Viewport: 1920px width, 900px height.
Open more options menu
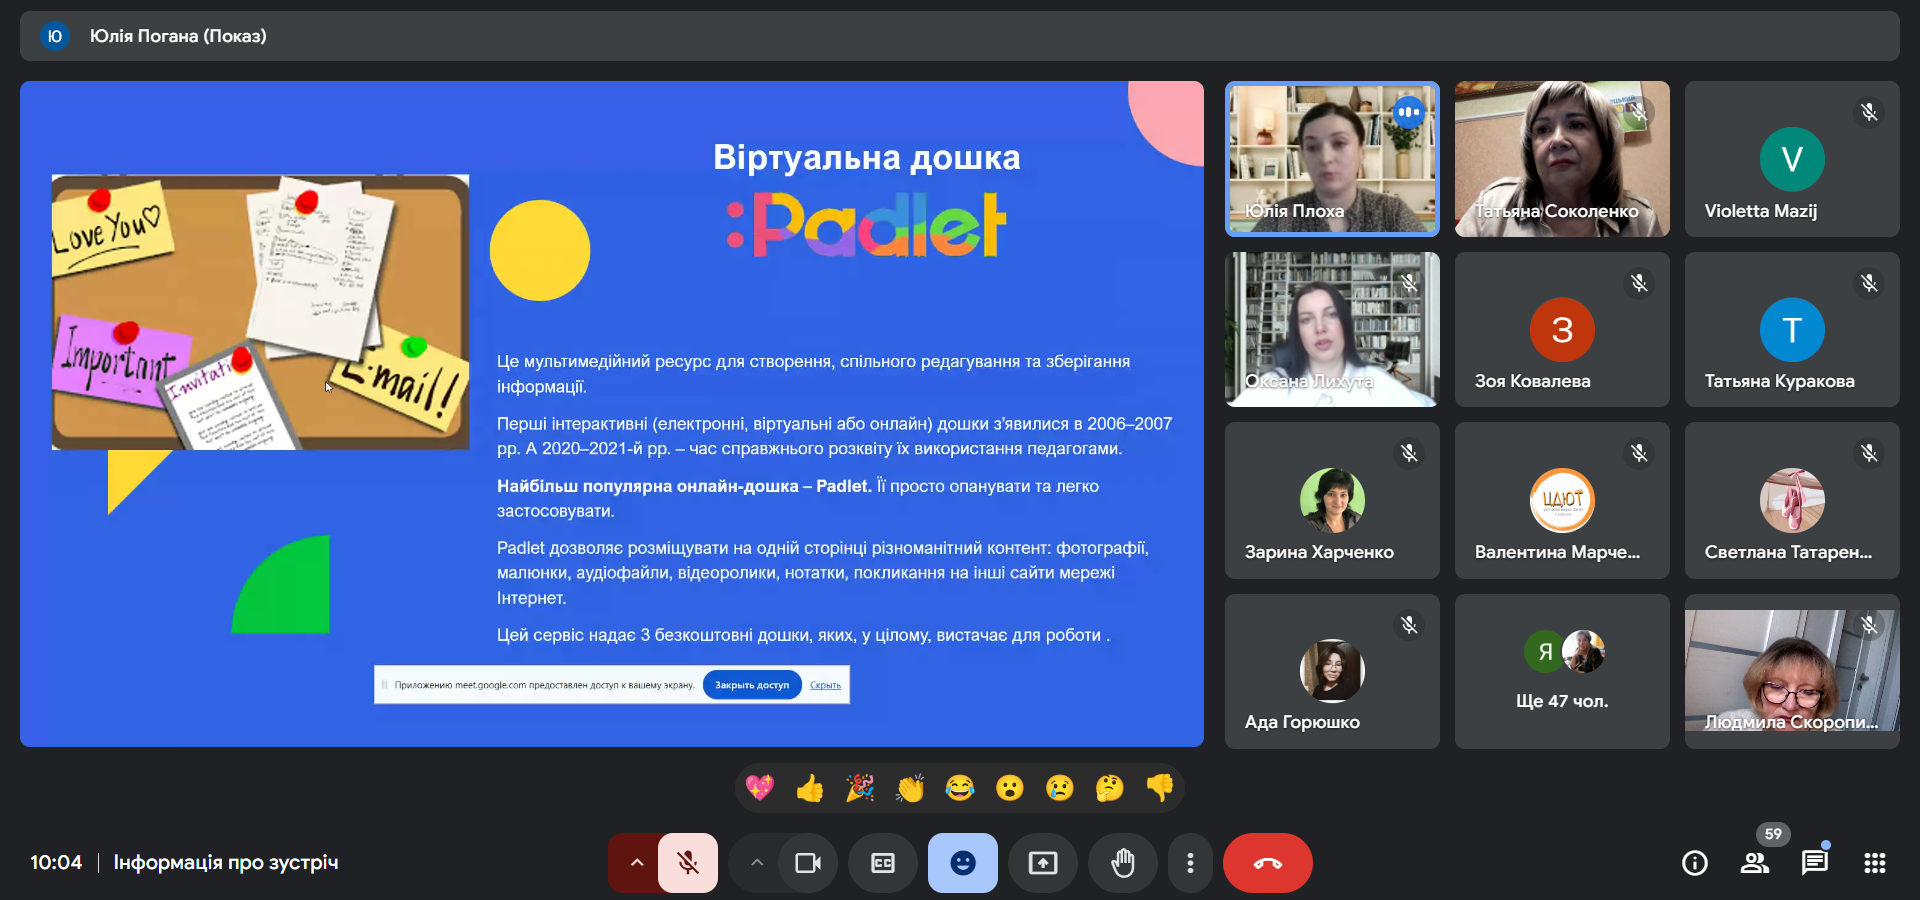[x=1190, y=862]
